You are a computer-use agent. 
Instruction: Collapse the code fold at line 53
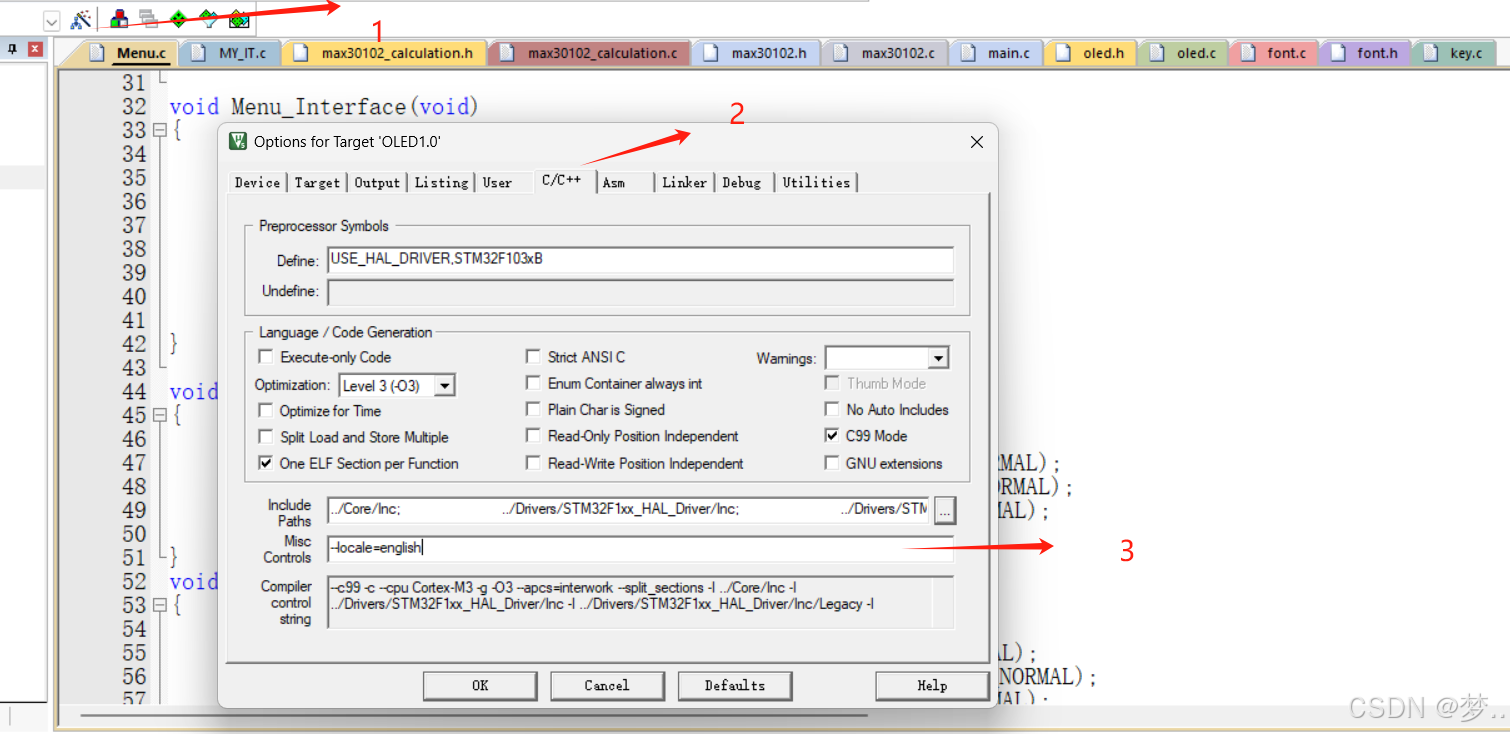(159, 605)
